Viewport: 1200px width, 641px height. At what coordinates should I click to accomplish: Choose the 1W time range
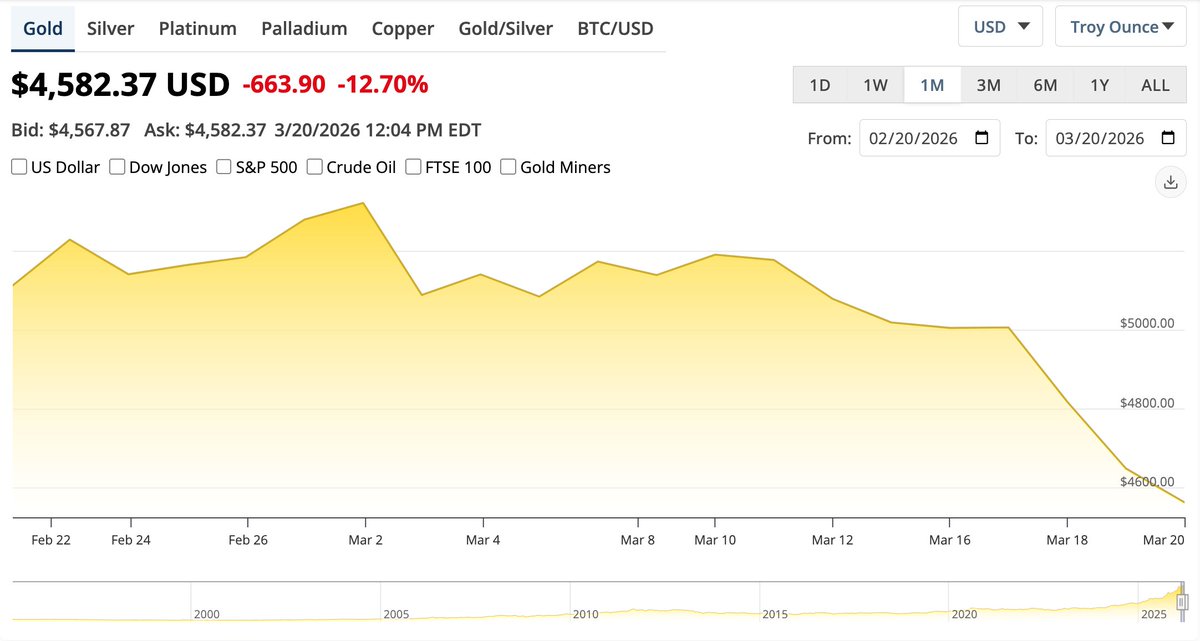coord(876,85)
